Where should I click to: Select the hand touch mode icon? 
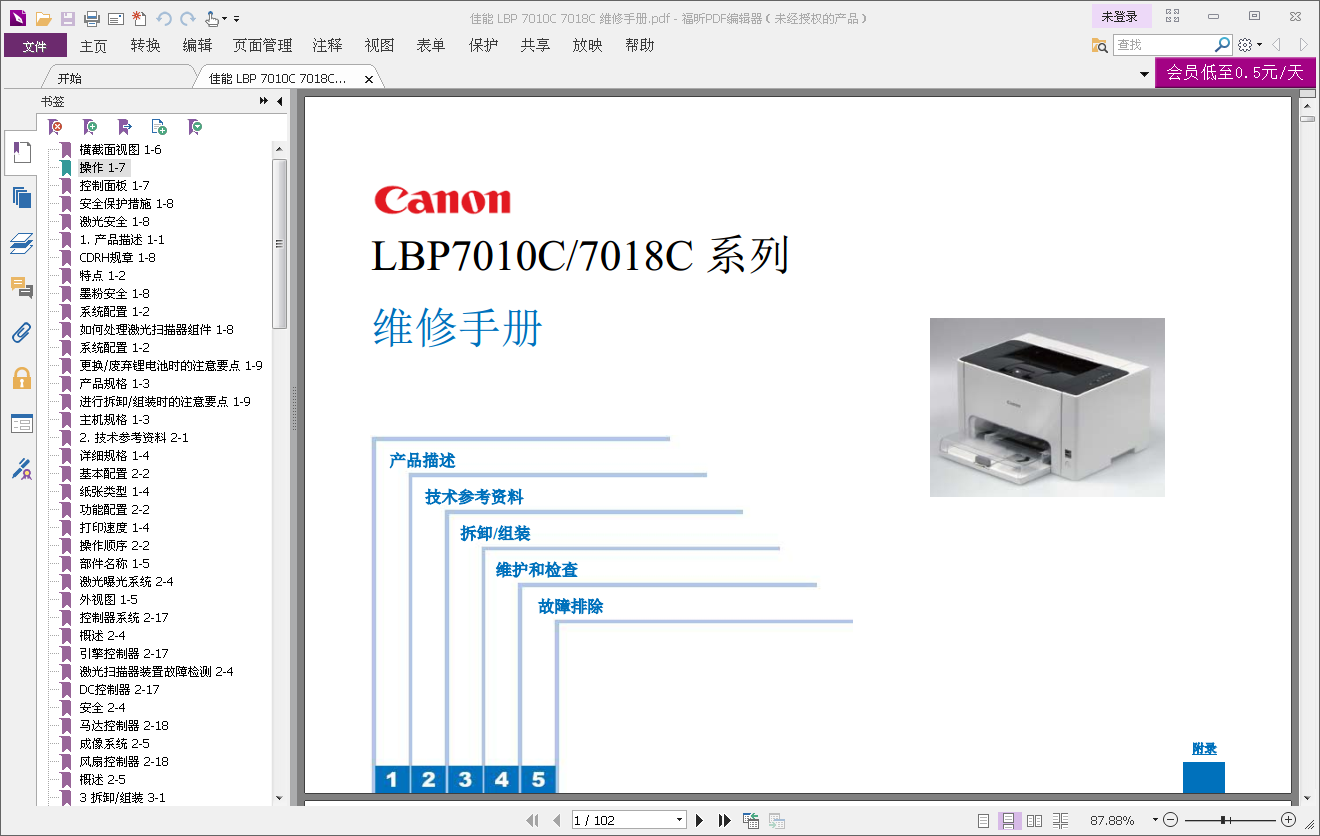[211, 18]
